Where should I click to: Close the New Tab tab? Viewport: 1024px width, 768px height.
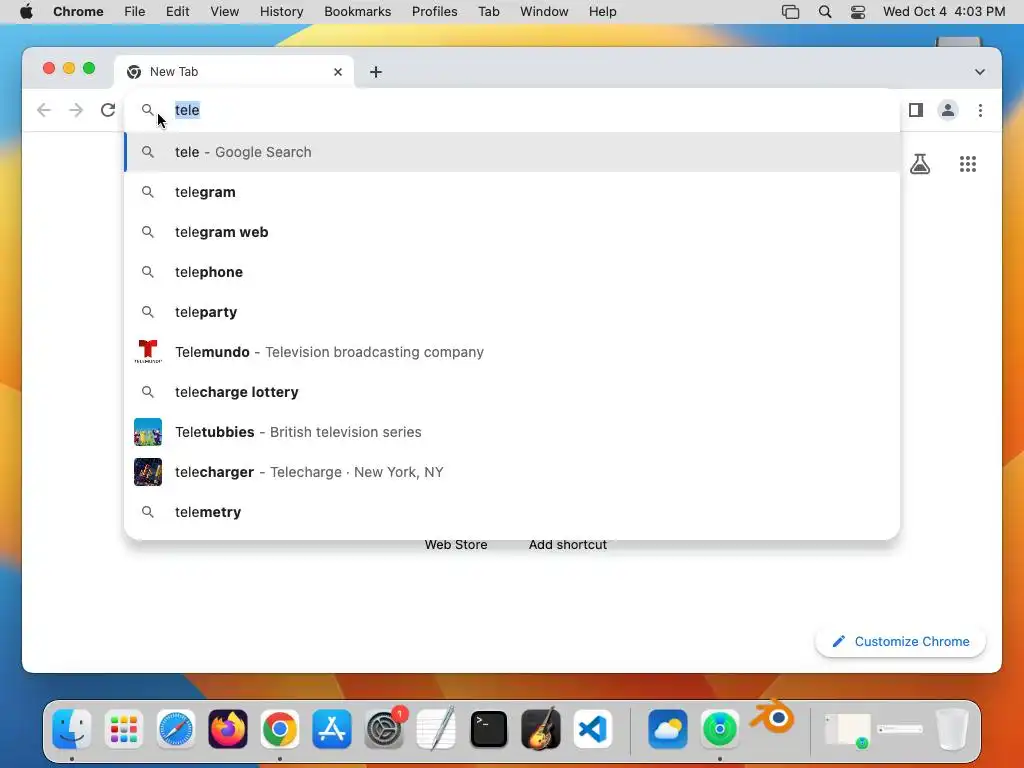click(x=338, y=72)
